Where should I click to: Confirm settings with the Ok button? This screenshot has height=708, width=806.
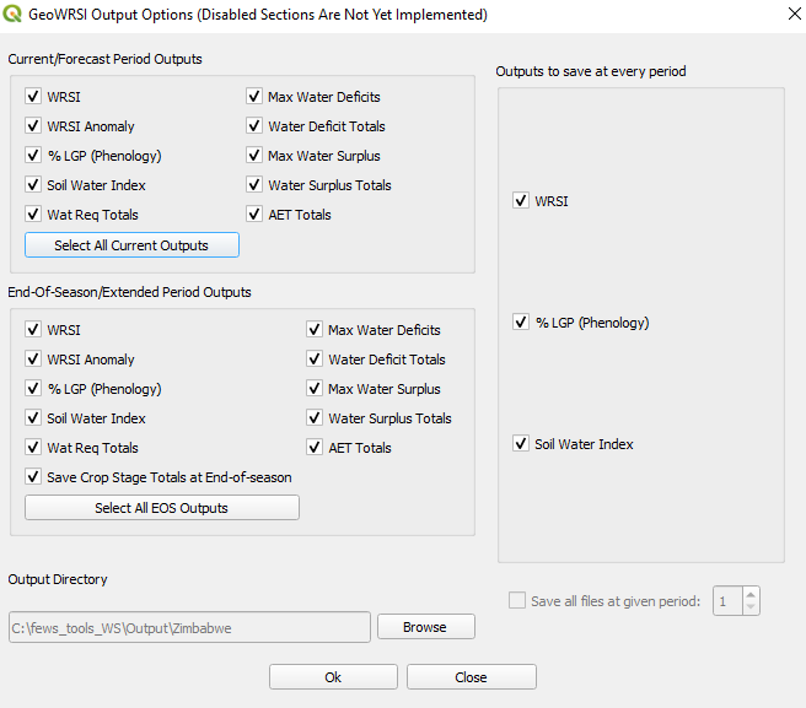[x=333, y=677]
